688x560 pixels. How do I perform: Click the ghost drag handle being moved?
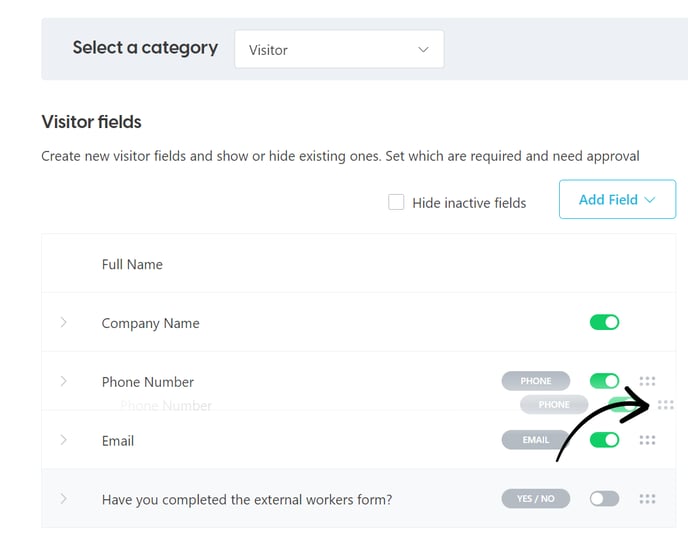click(x=666, y=405)
